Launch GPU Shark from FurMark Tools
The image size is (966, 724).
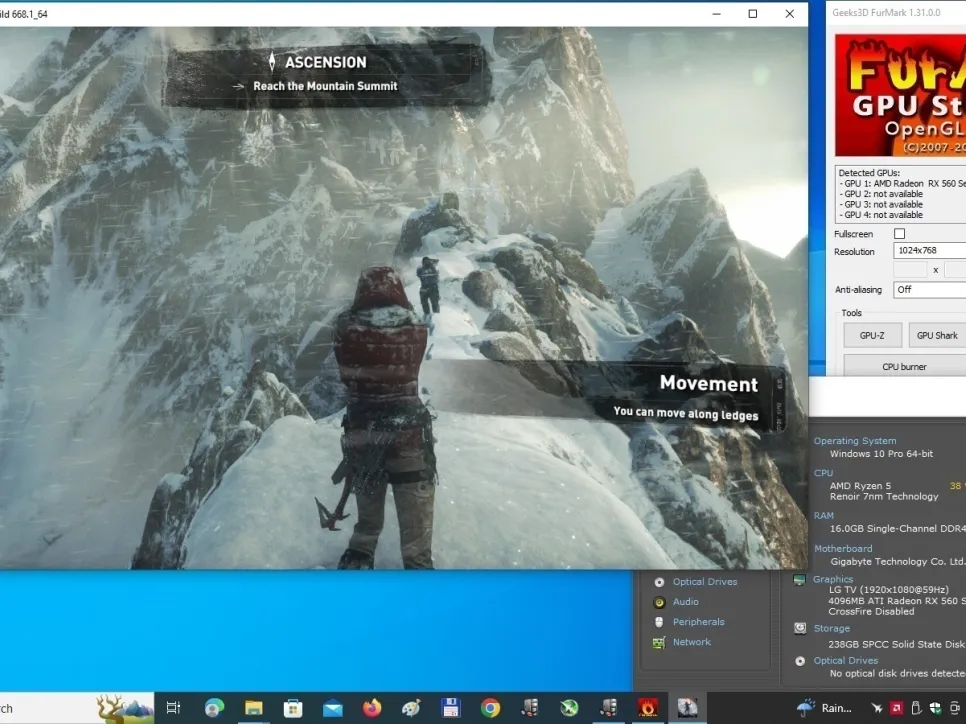tap(937, 335)
